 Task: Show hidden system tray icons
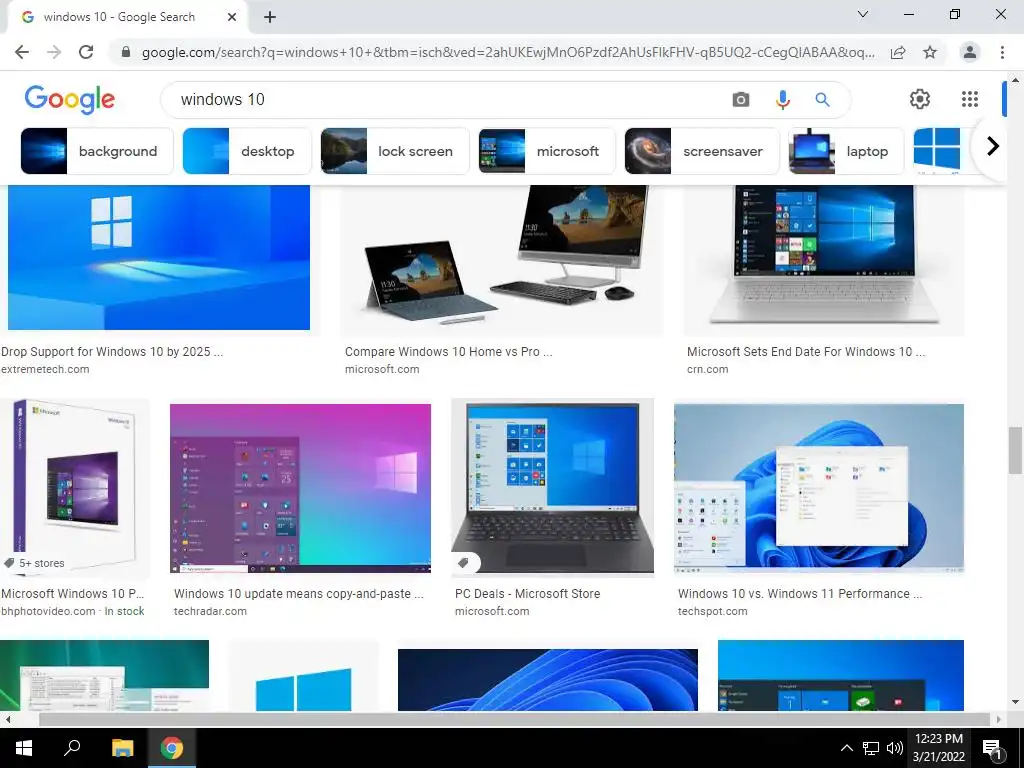coord(846,748)
